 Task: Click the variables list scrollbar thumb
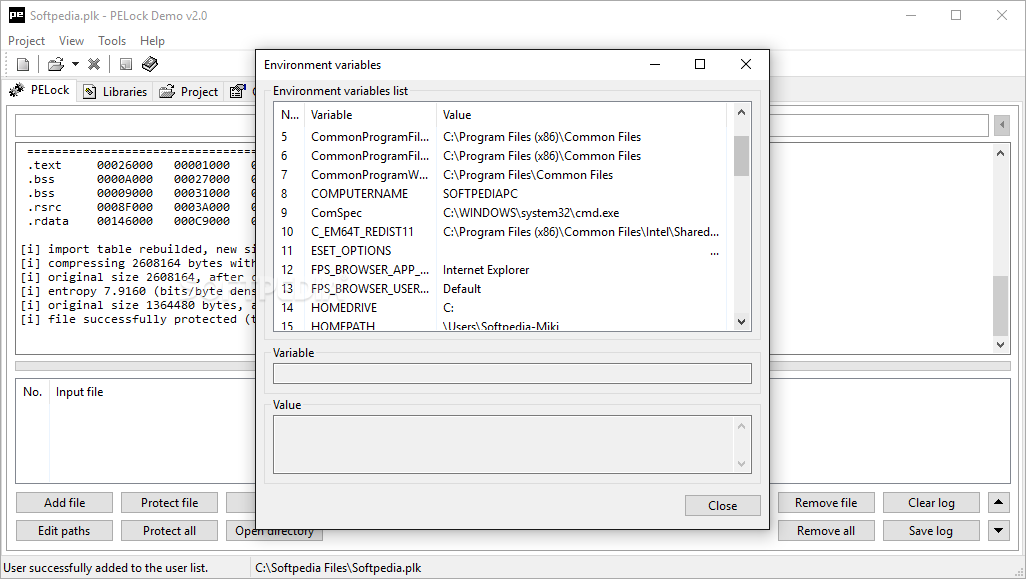(741, 156)
